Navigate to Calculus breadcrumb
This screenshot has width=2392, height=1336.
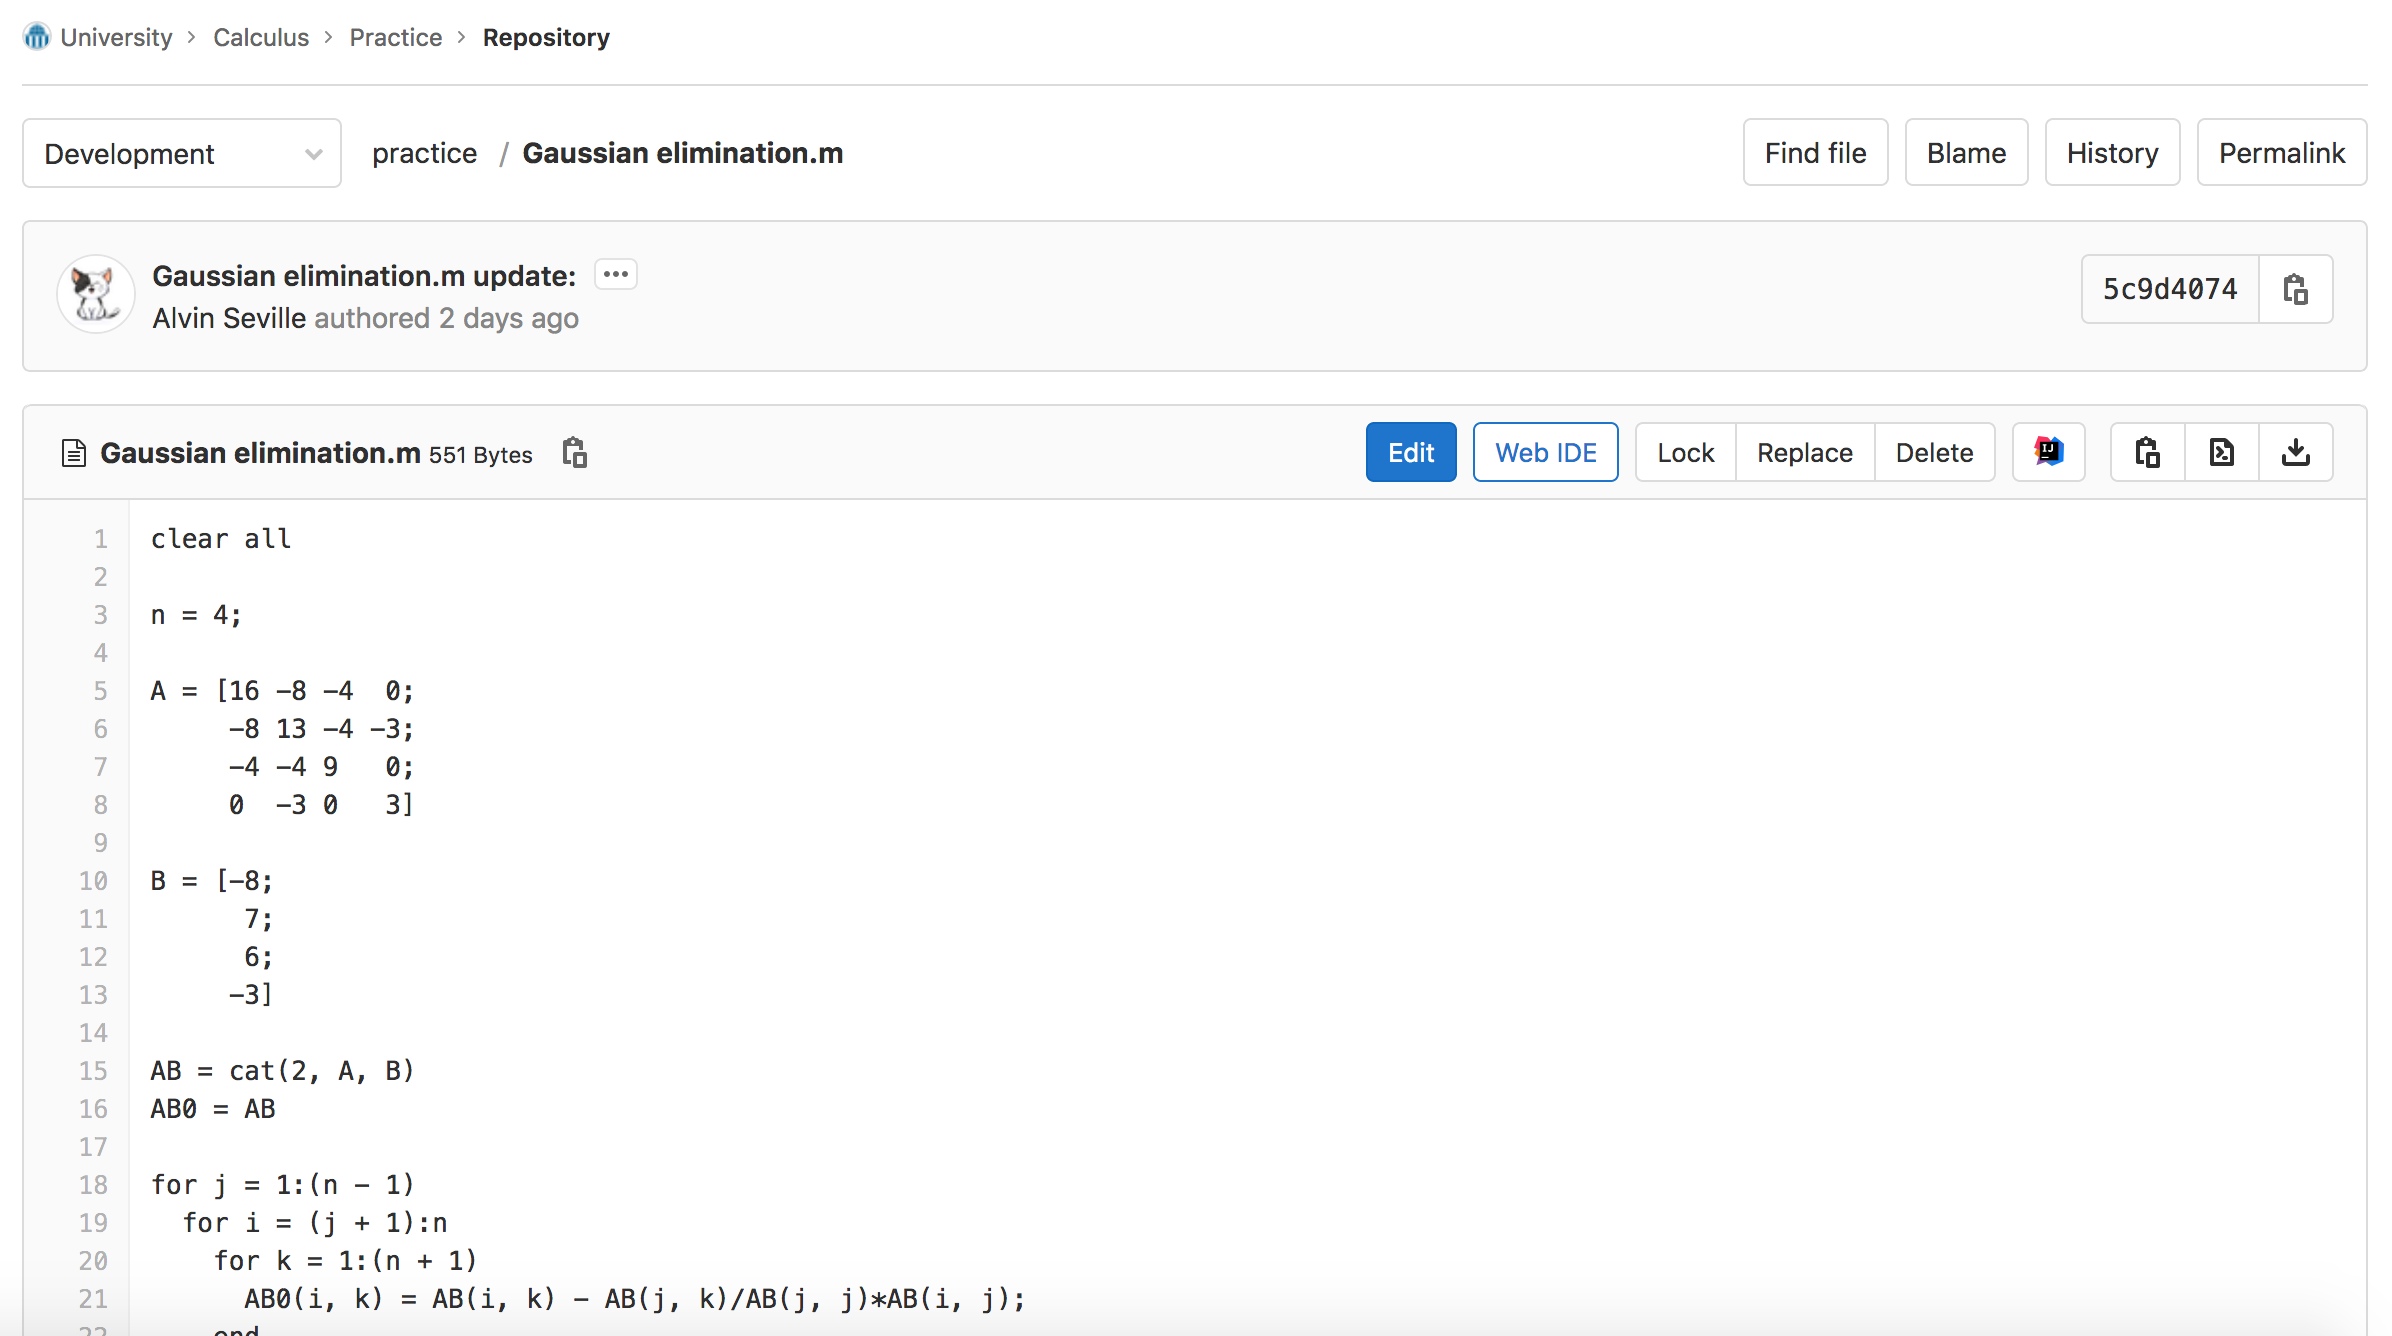(x=261, y=37)
